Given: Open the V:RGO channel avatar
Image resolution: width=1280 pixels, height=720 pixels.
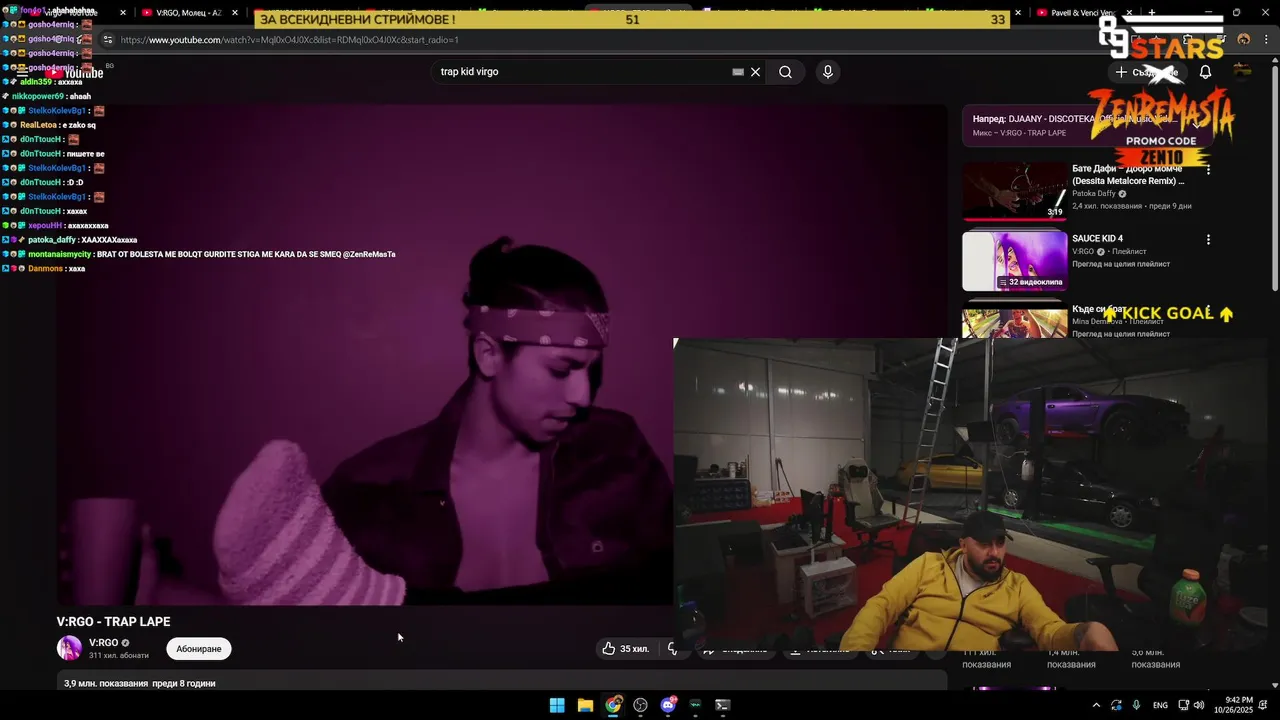Looking at the screenshot, I should (69, 648).
